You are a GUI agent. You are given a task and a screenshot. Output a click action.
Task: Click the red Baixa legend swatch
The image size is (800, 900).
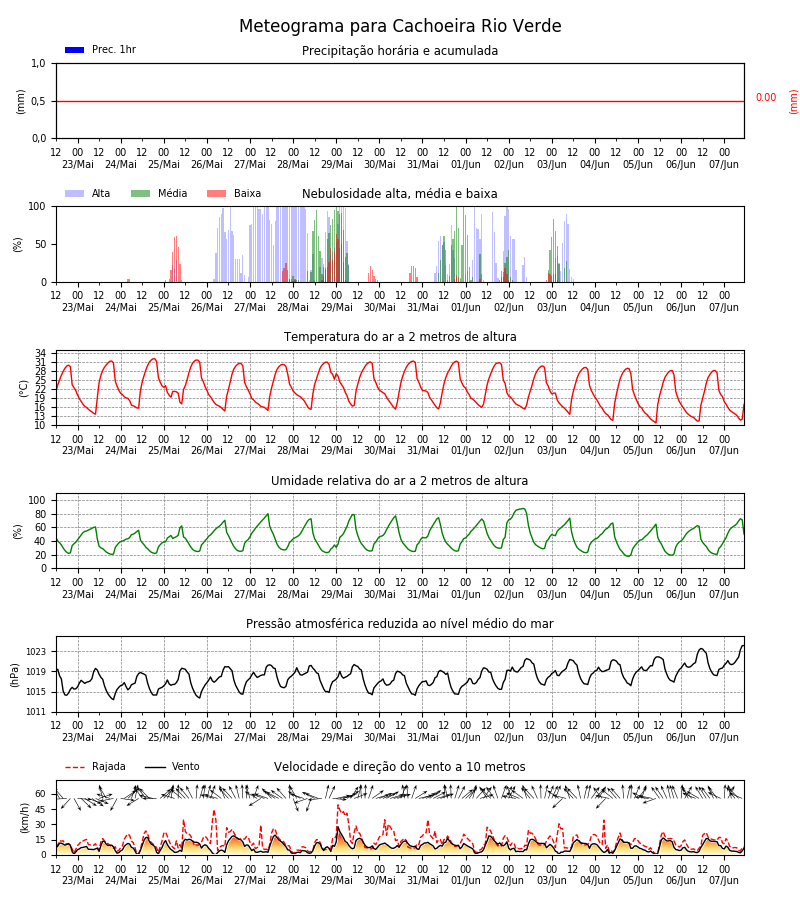click(216, 193)
